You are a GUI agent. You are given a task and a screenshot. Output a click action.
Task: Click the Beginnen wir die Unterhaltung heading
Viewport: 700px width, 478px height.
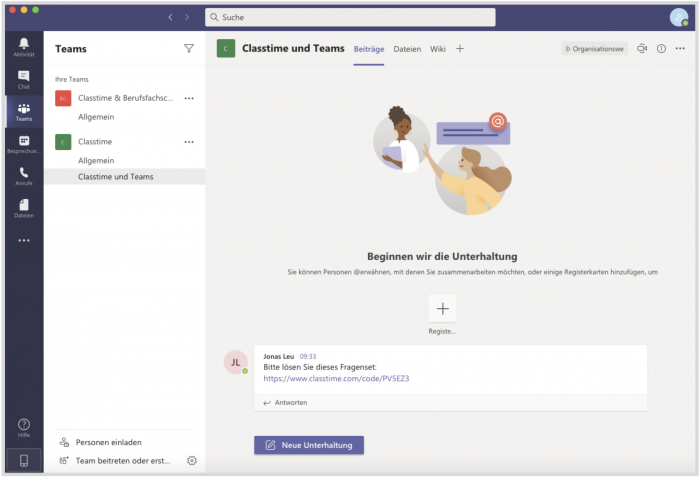442,257
